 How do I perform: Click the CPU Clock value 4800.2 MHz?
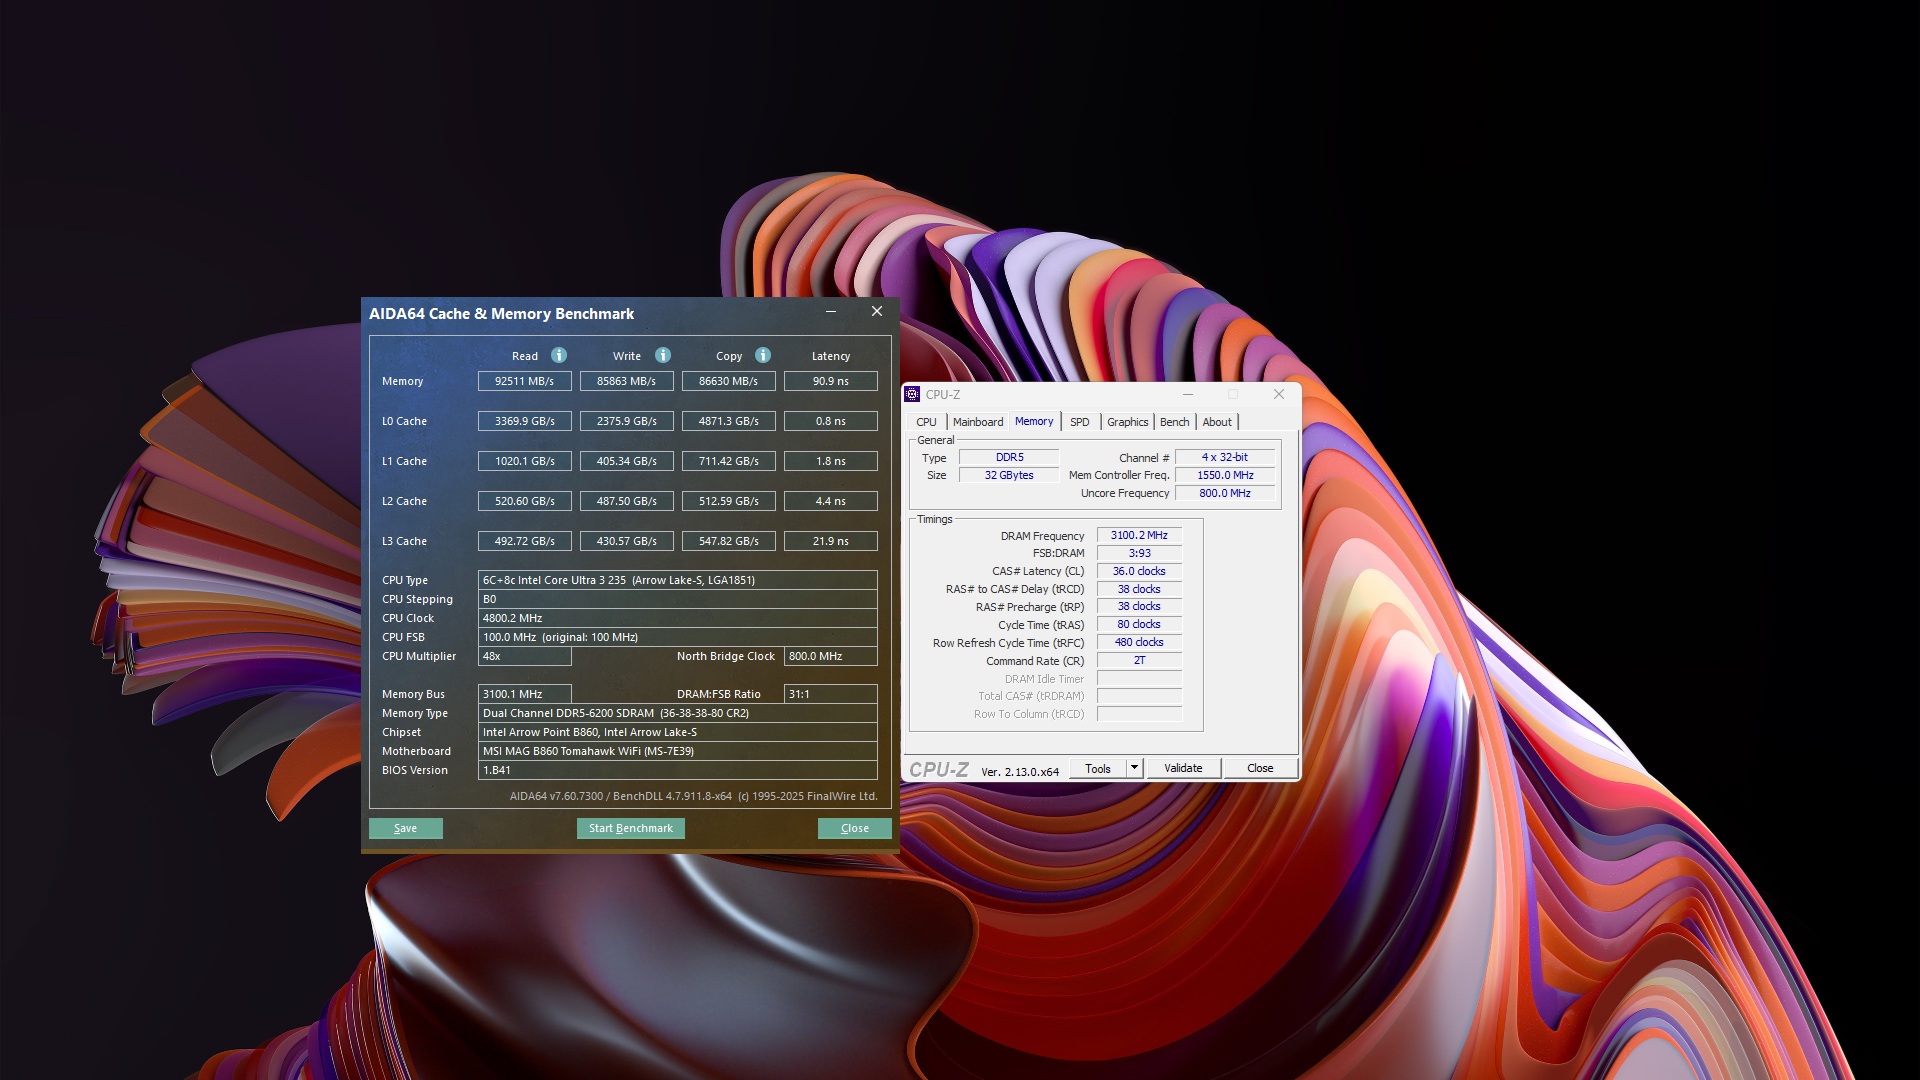click(678, 618)
